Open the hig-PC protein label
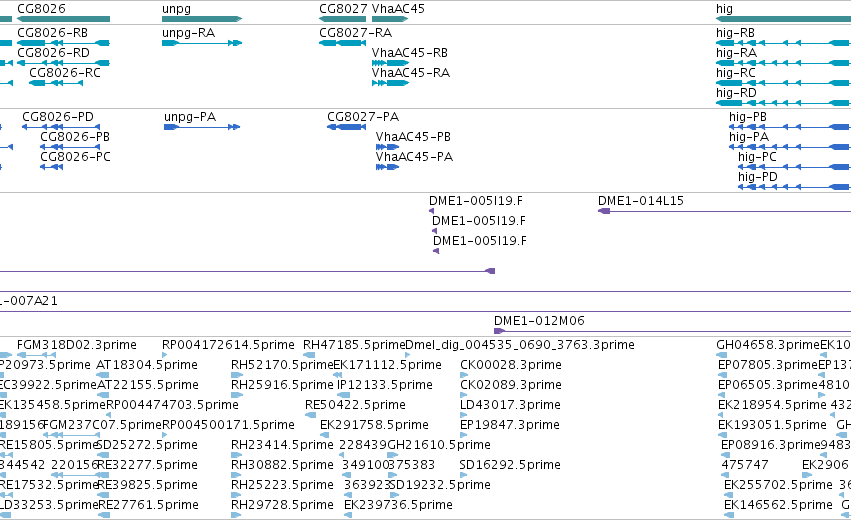 click(x=757, y=157)
